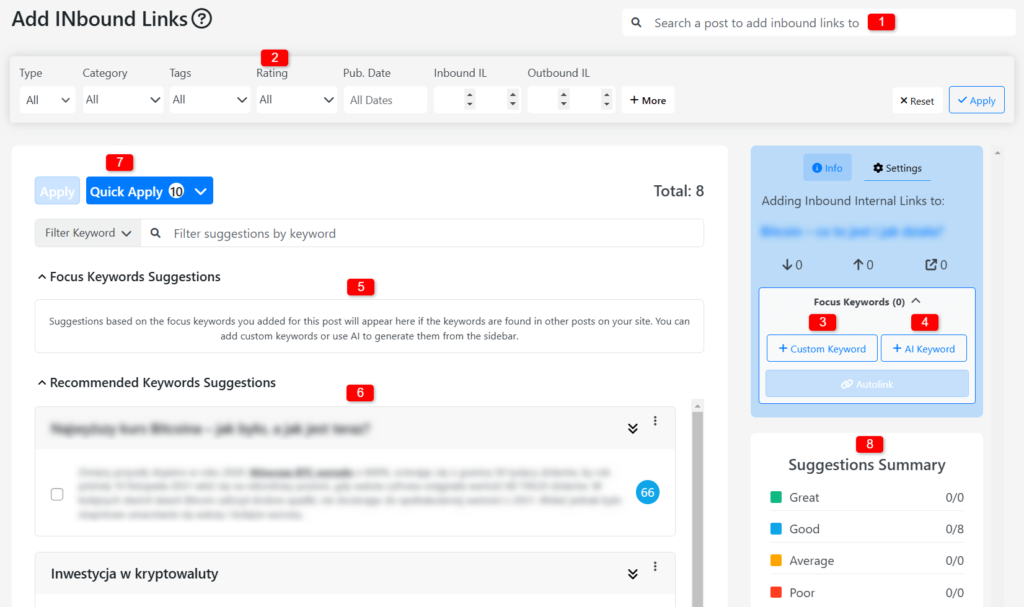Collapse the Focus Keywords Suggestions section

(42, 277)
